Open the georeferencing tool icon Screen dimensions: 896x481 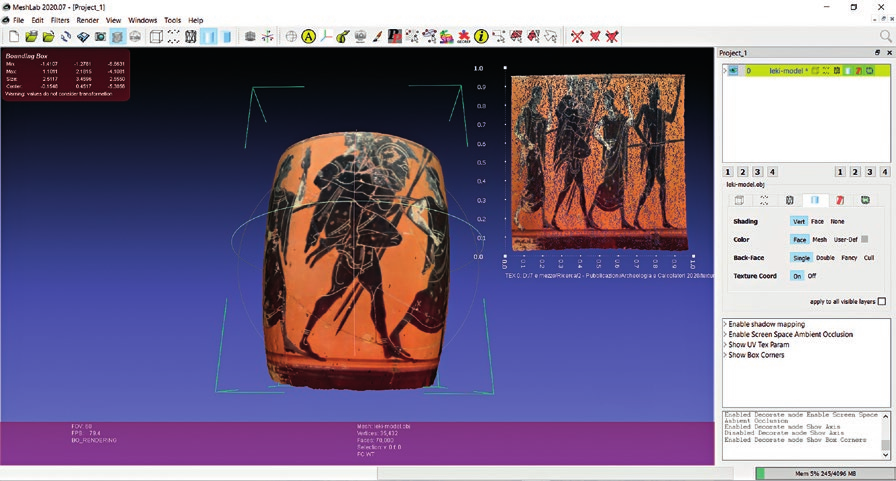click(x=463, y=37)
